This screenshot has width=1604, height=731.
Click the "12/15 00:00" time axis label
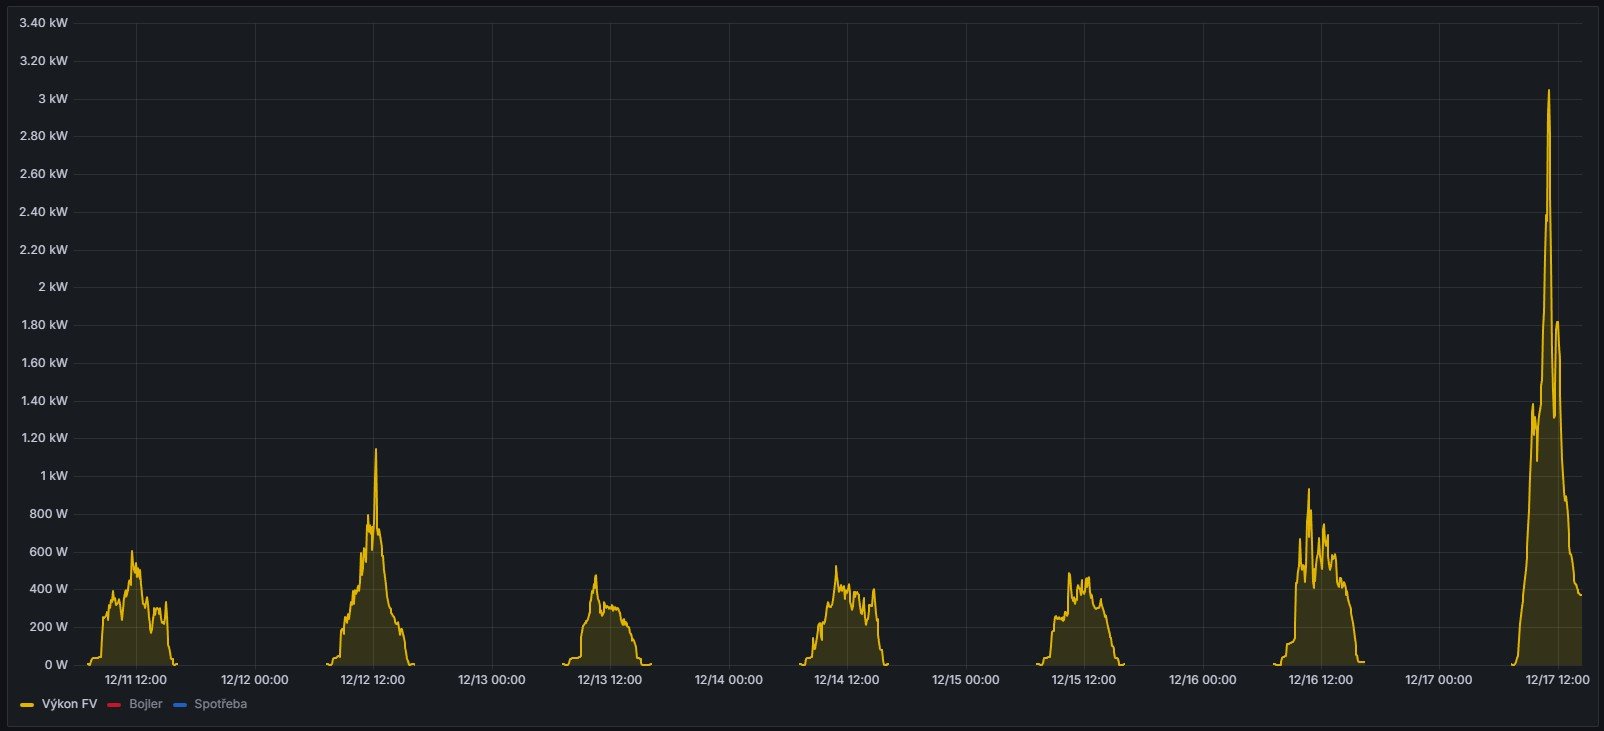click(966, 680)
